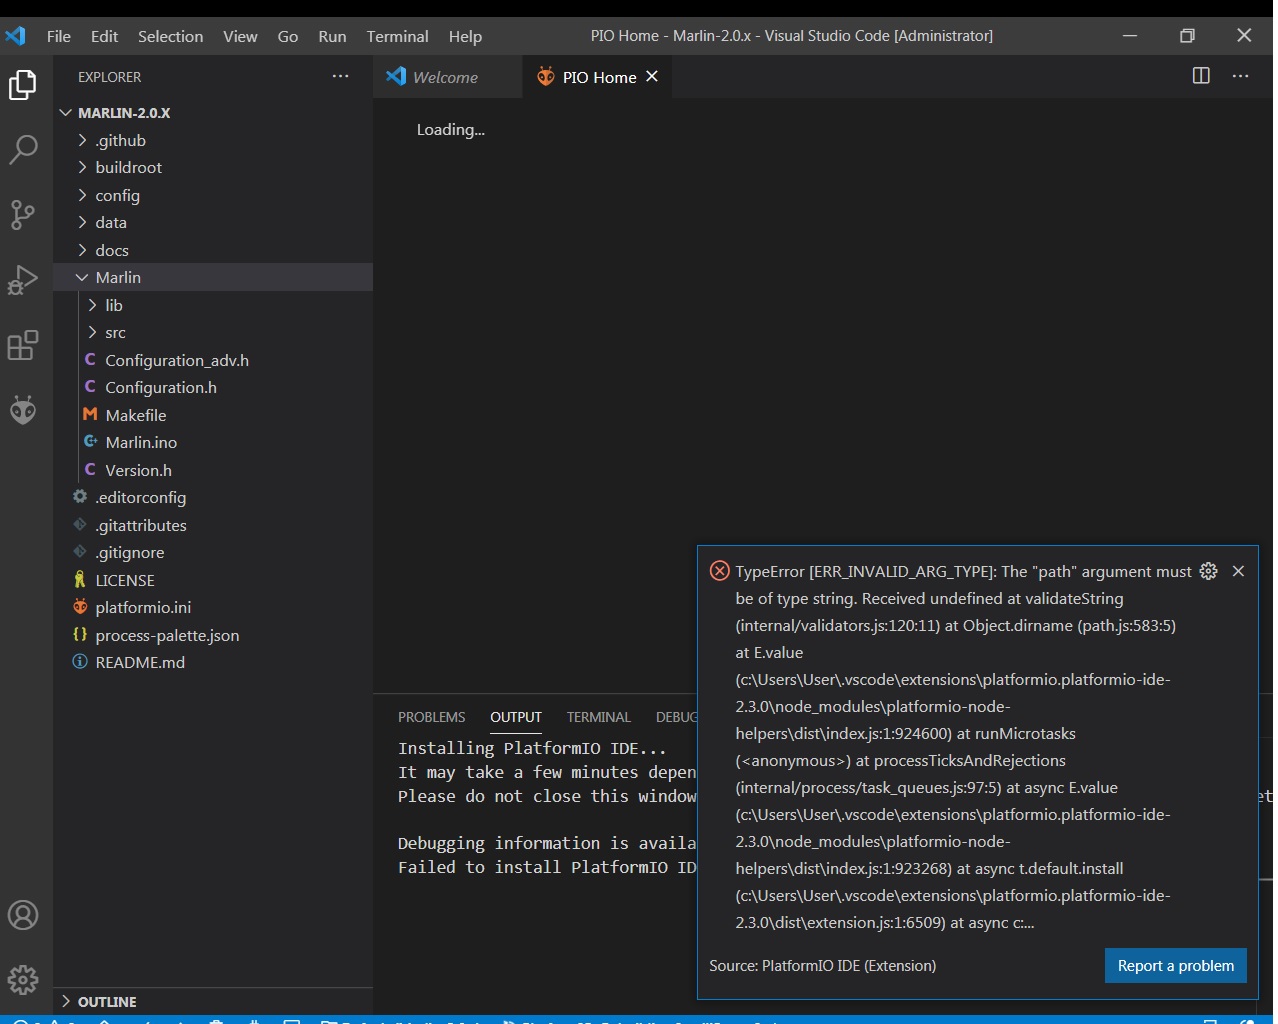Open the Explorer view in activity bar
The image size is (1278, 1024).
23,85
